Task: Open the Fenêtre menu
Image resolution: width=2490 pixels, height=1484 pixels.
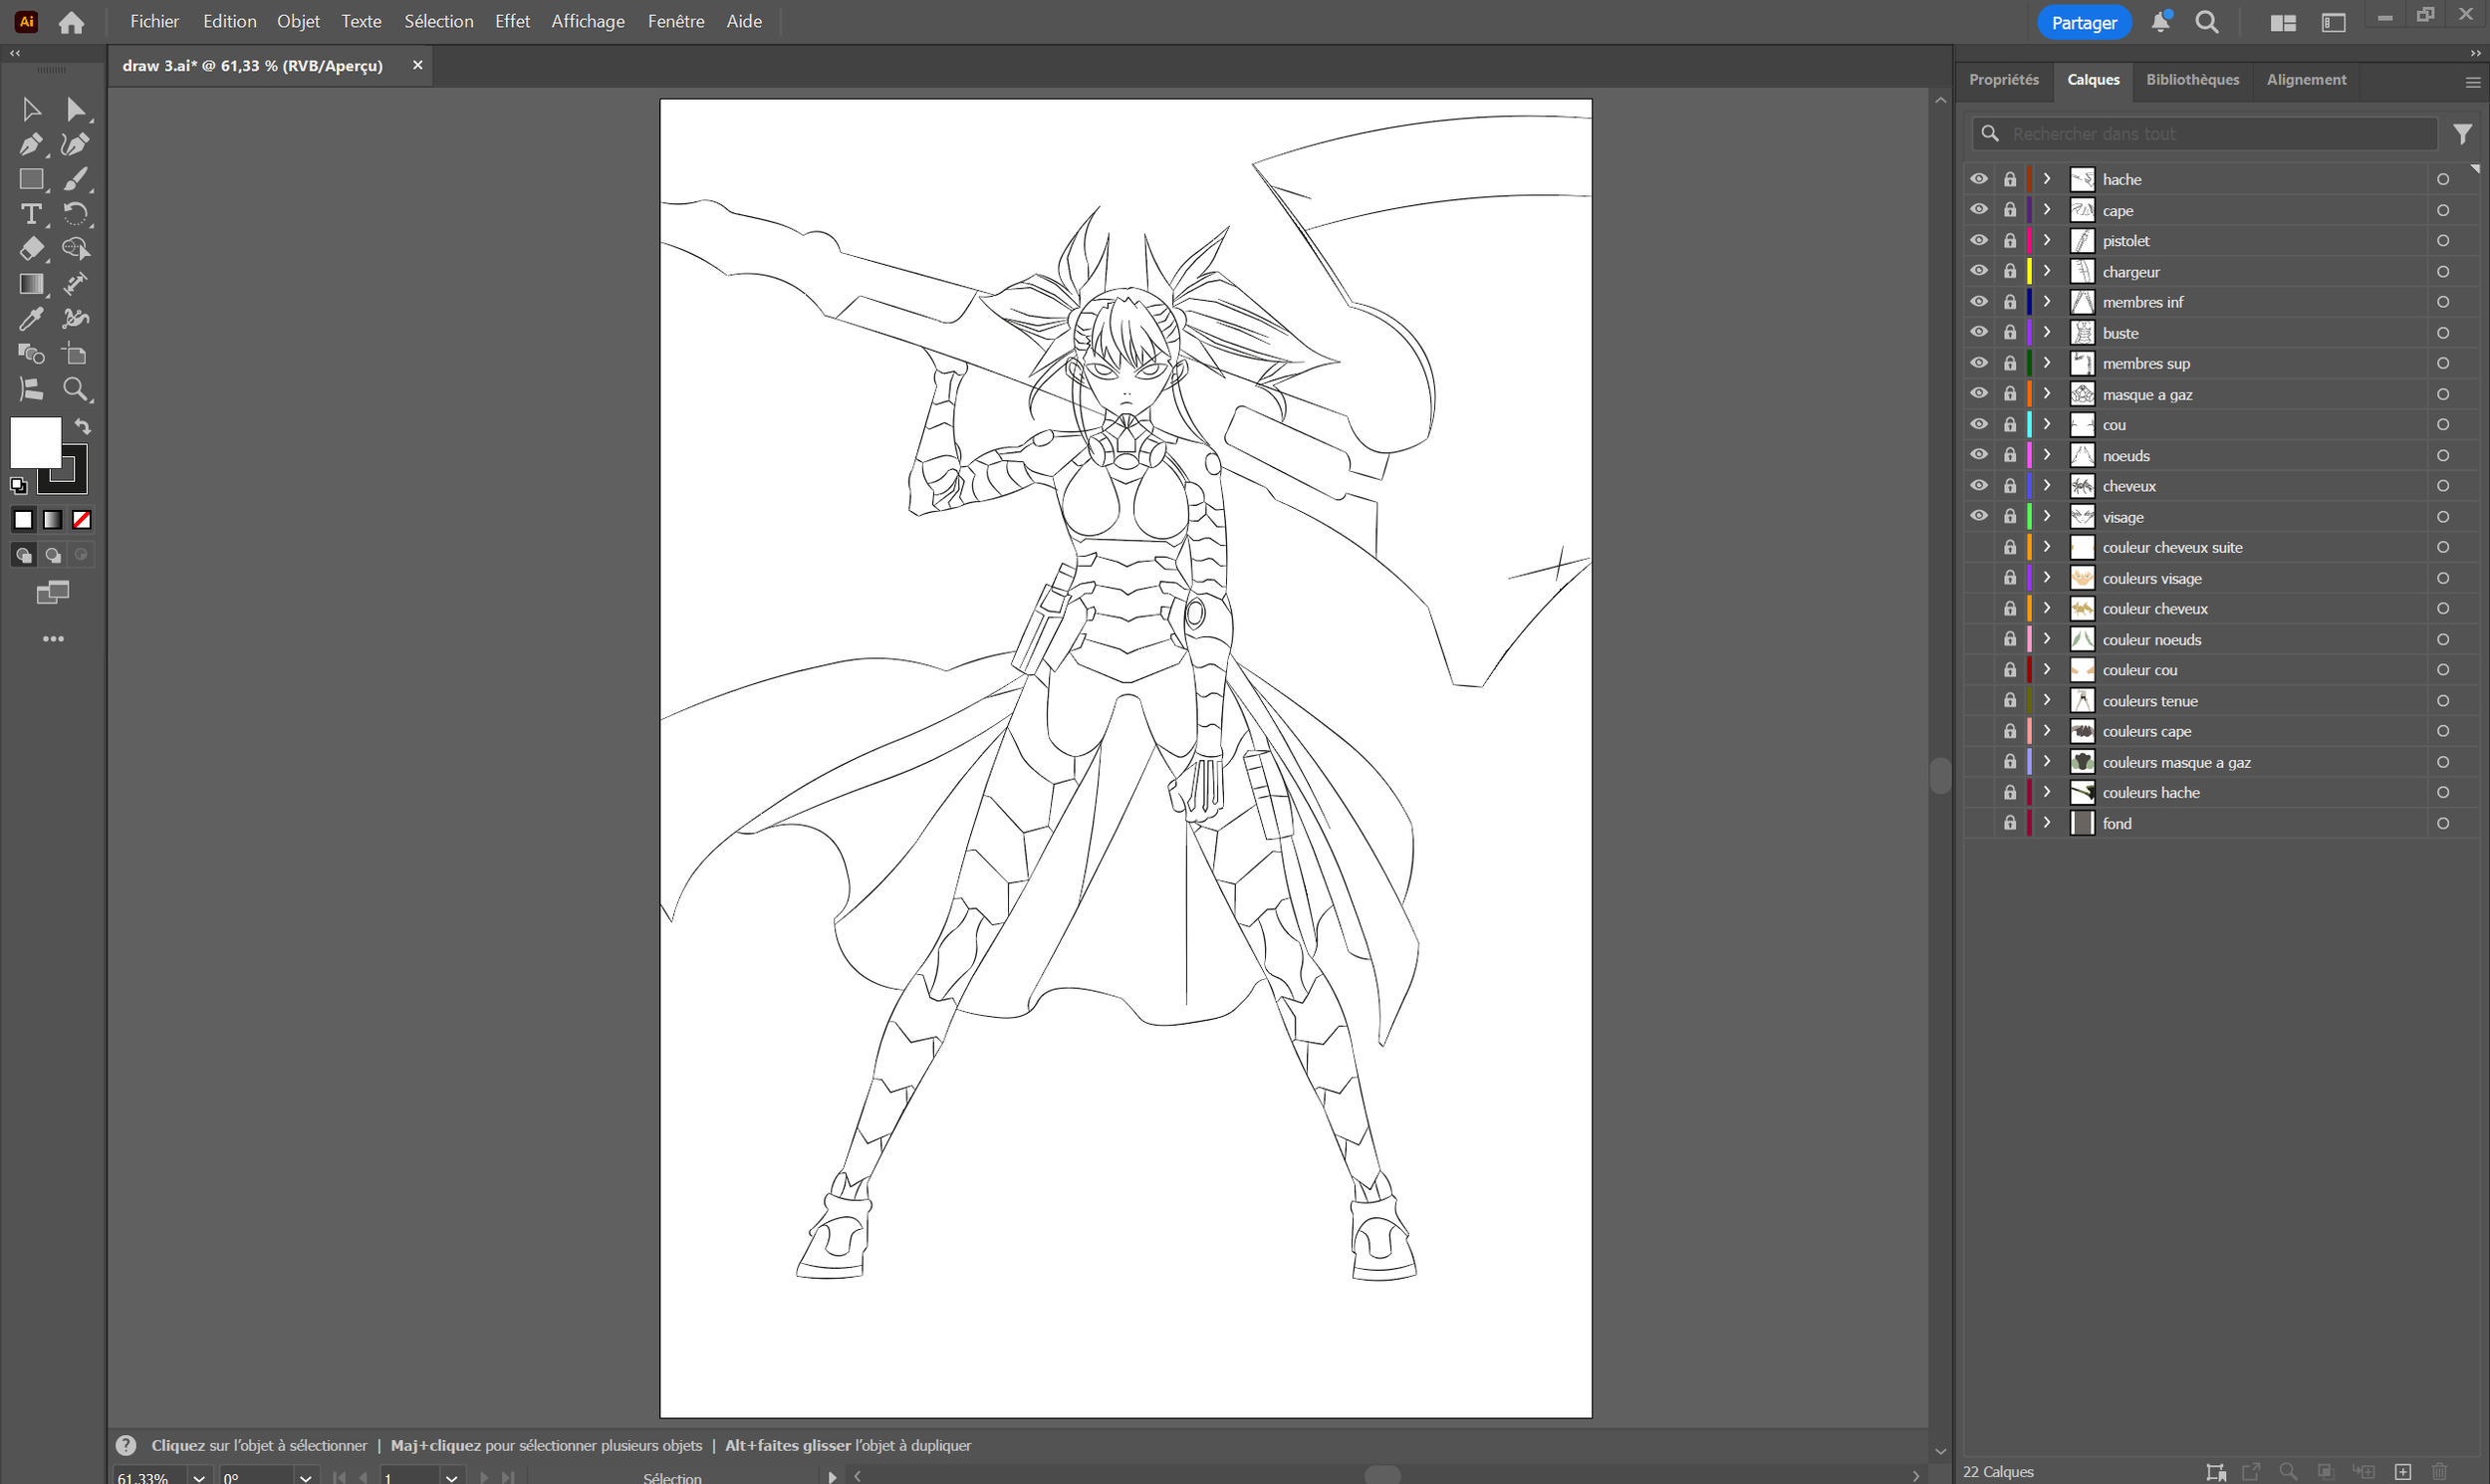Action: [x=676, y=20]
